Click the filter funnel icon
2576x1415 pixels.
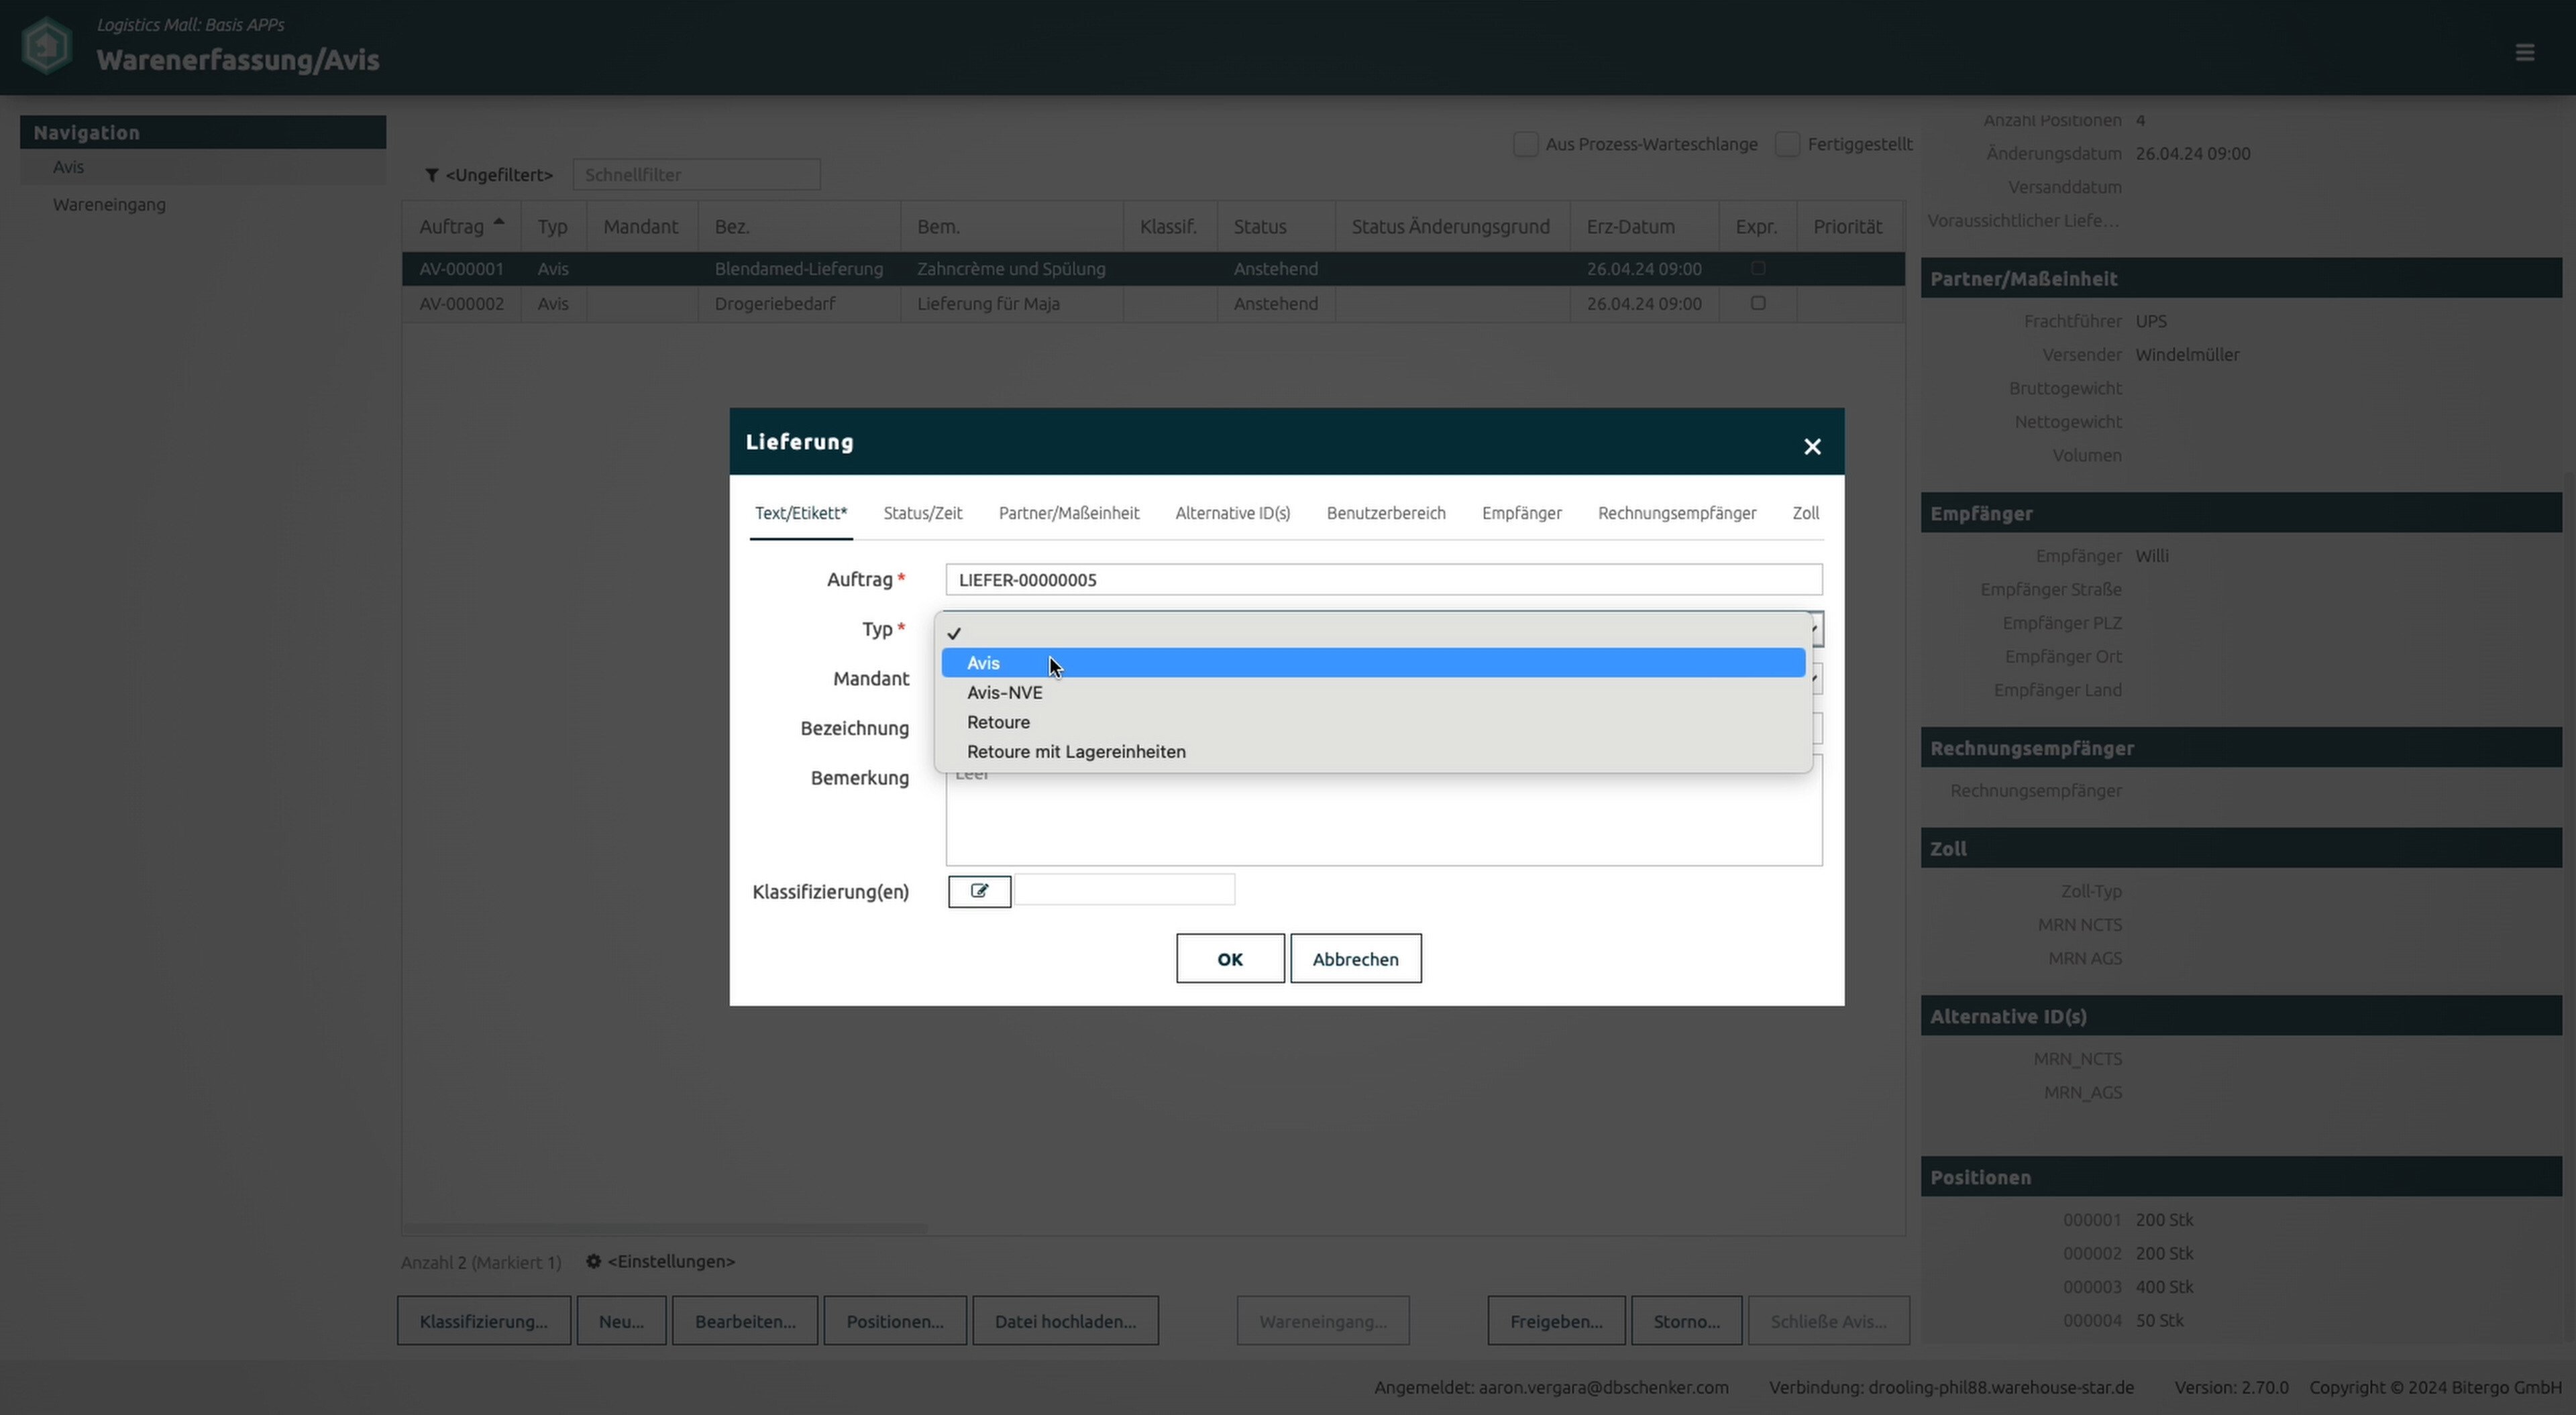432,175
